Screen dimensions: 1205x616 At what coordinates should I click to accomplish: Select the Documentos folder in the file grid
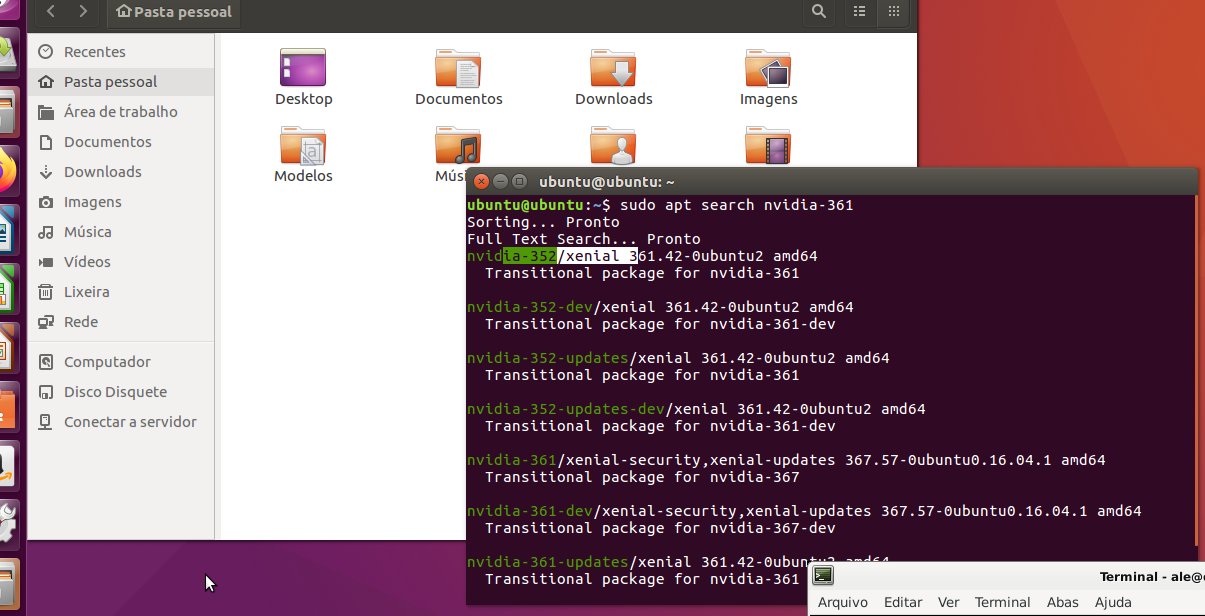click(458, 68)
